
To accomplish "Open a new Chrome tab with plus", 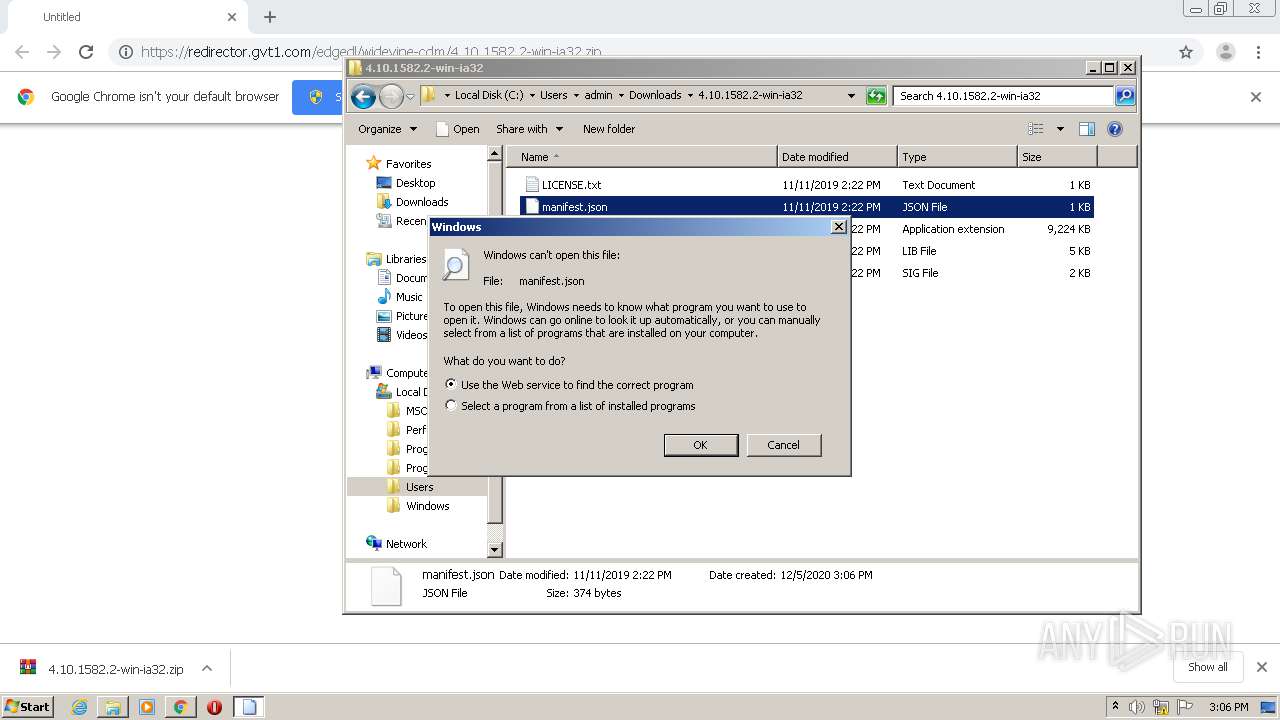I will coord(270,17).
